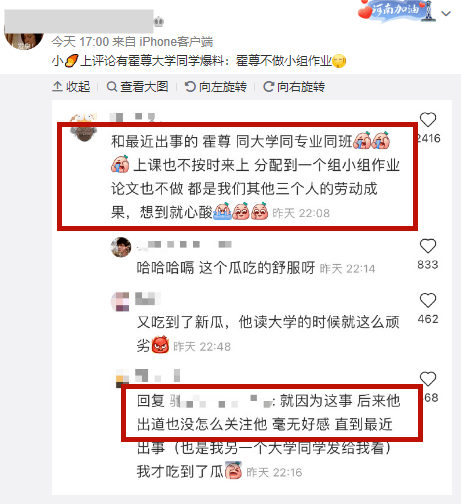Image resolution: width=461 pixels, height=504 pixels.
Task: Click the embedded comment screenshot image
Action: coord(252,298)
